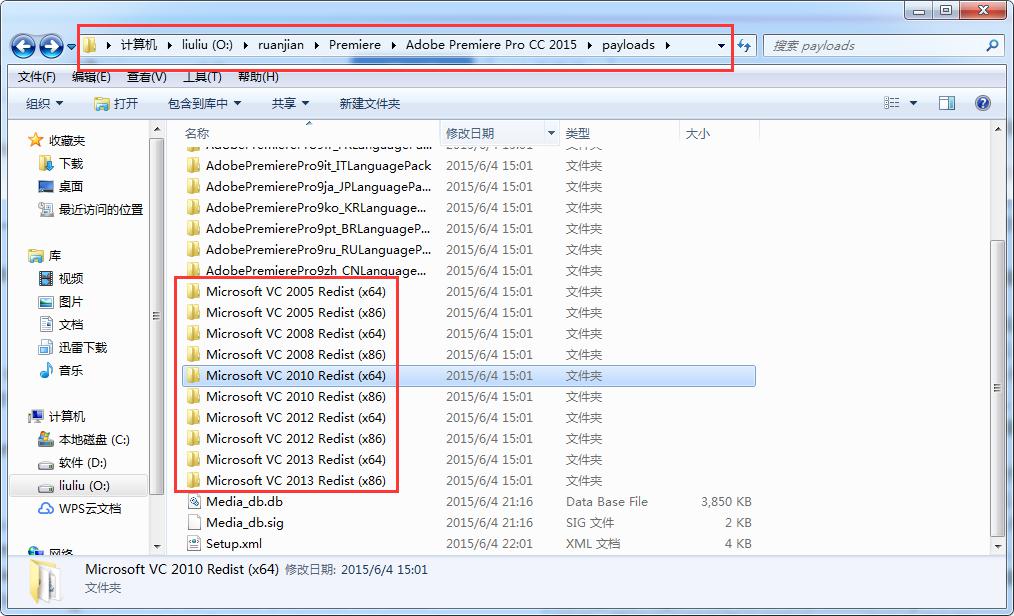Click the Media_db.sig file icon
This screenshot has height=616, width=1014.
pos(193,523)
